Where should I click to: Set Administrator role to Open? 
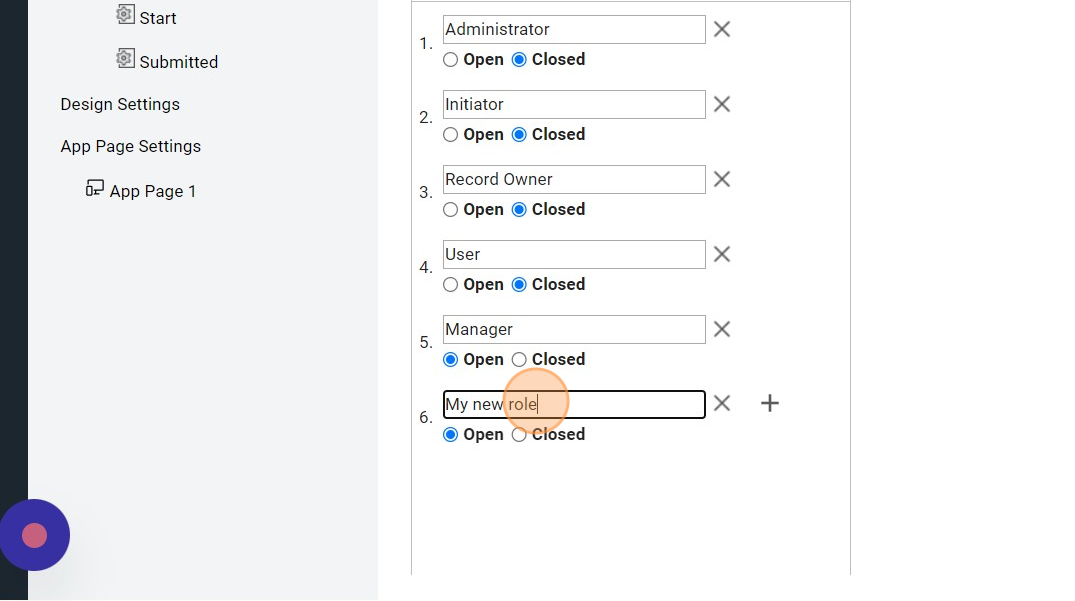coord(451,60)
